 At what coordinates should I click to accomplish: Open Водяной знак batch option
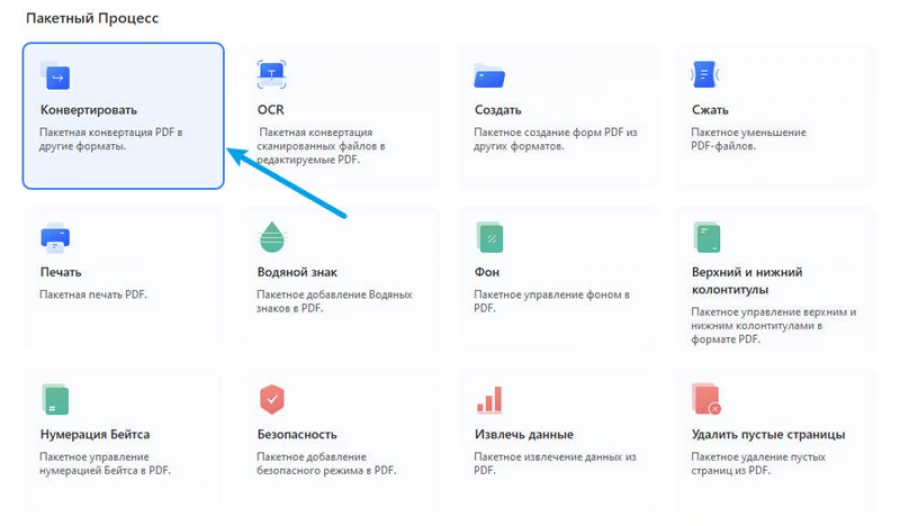click(297, 272)
